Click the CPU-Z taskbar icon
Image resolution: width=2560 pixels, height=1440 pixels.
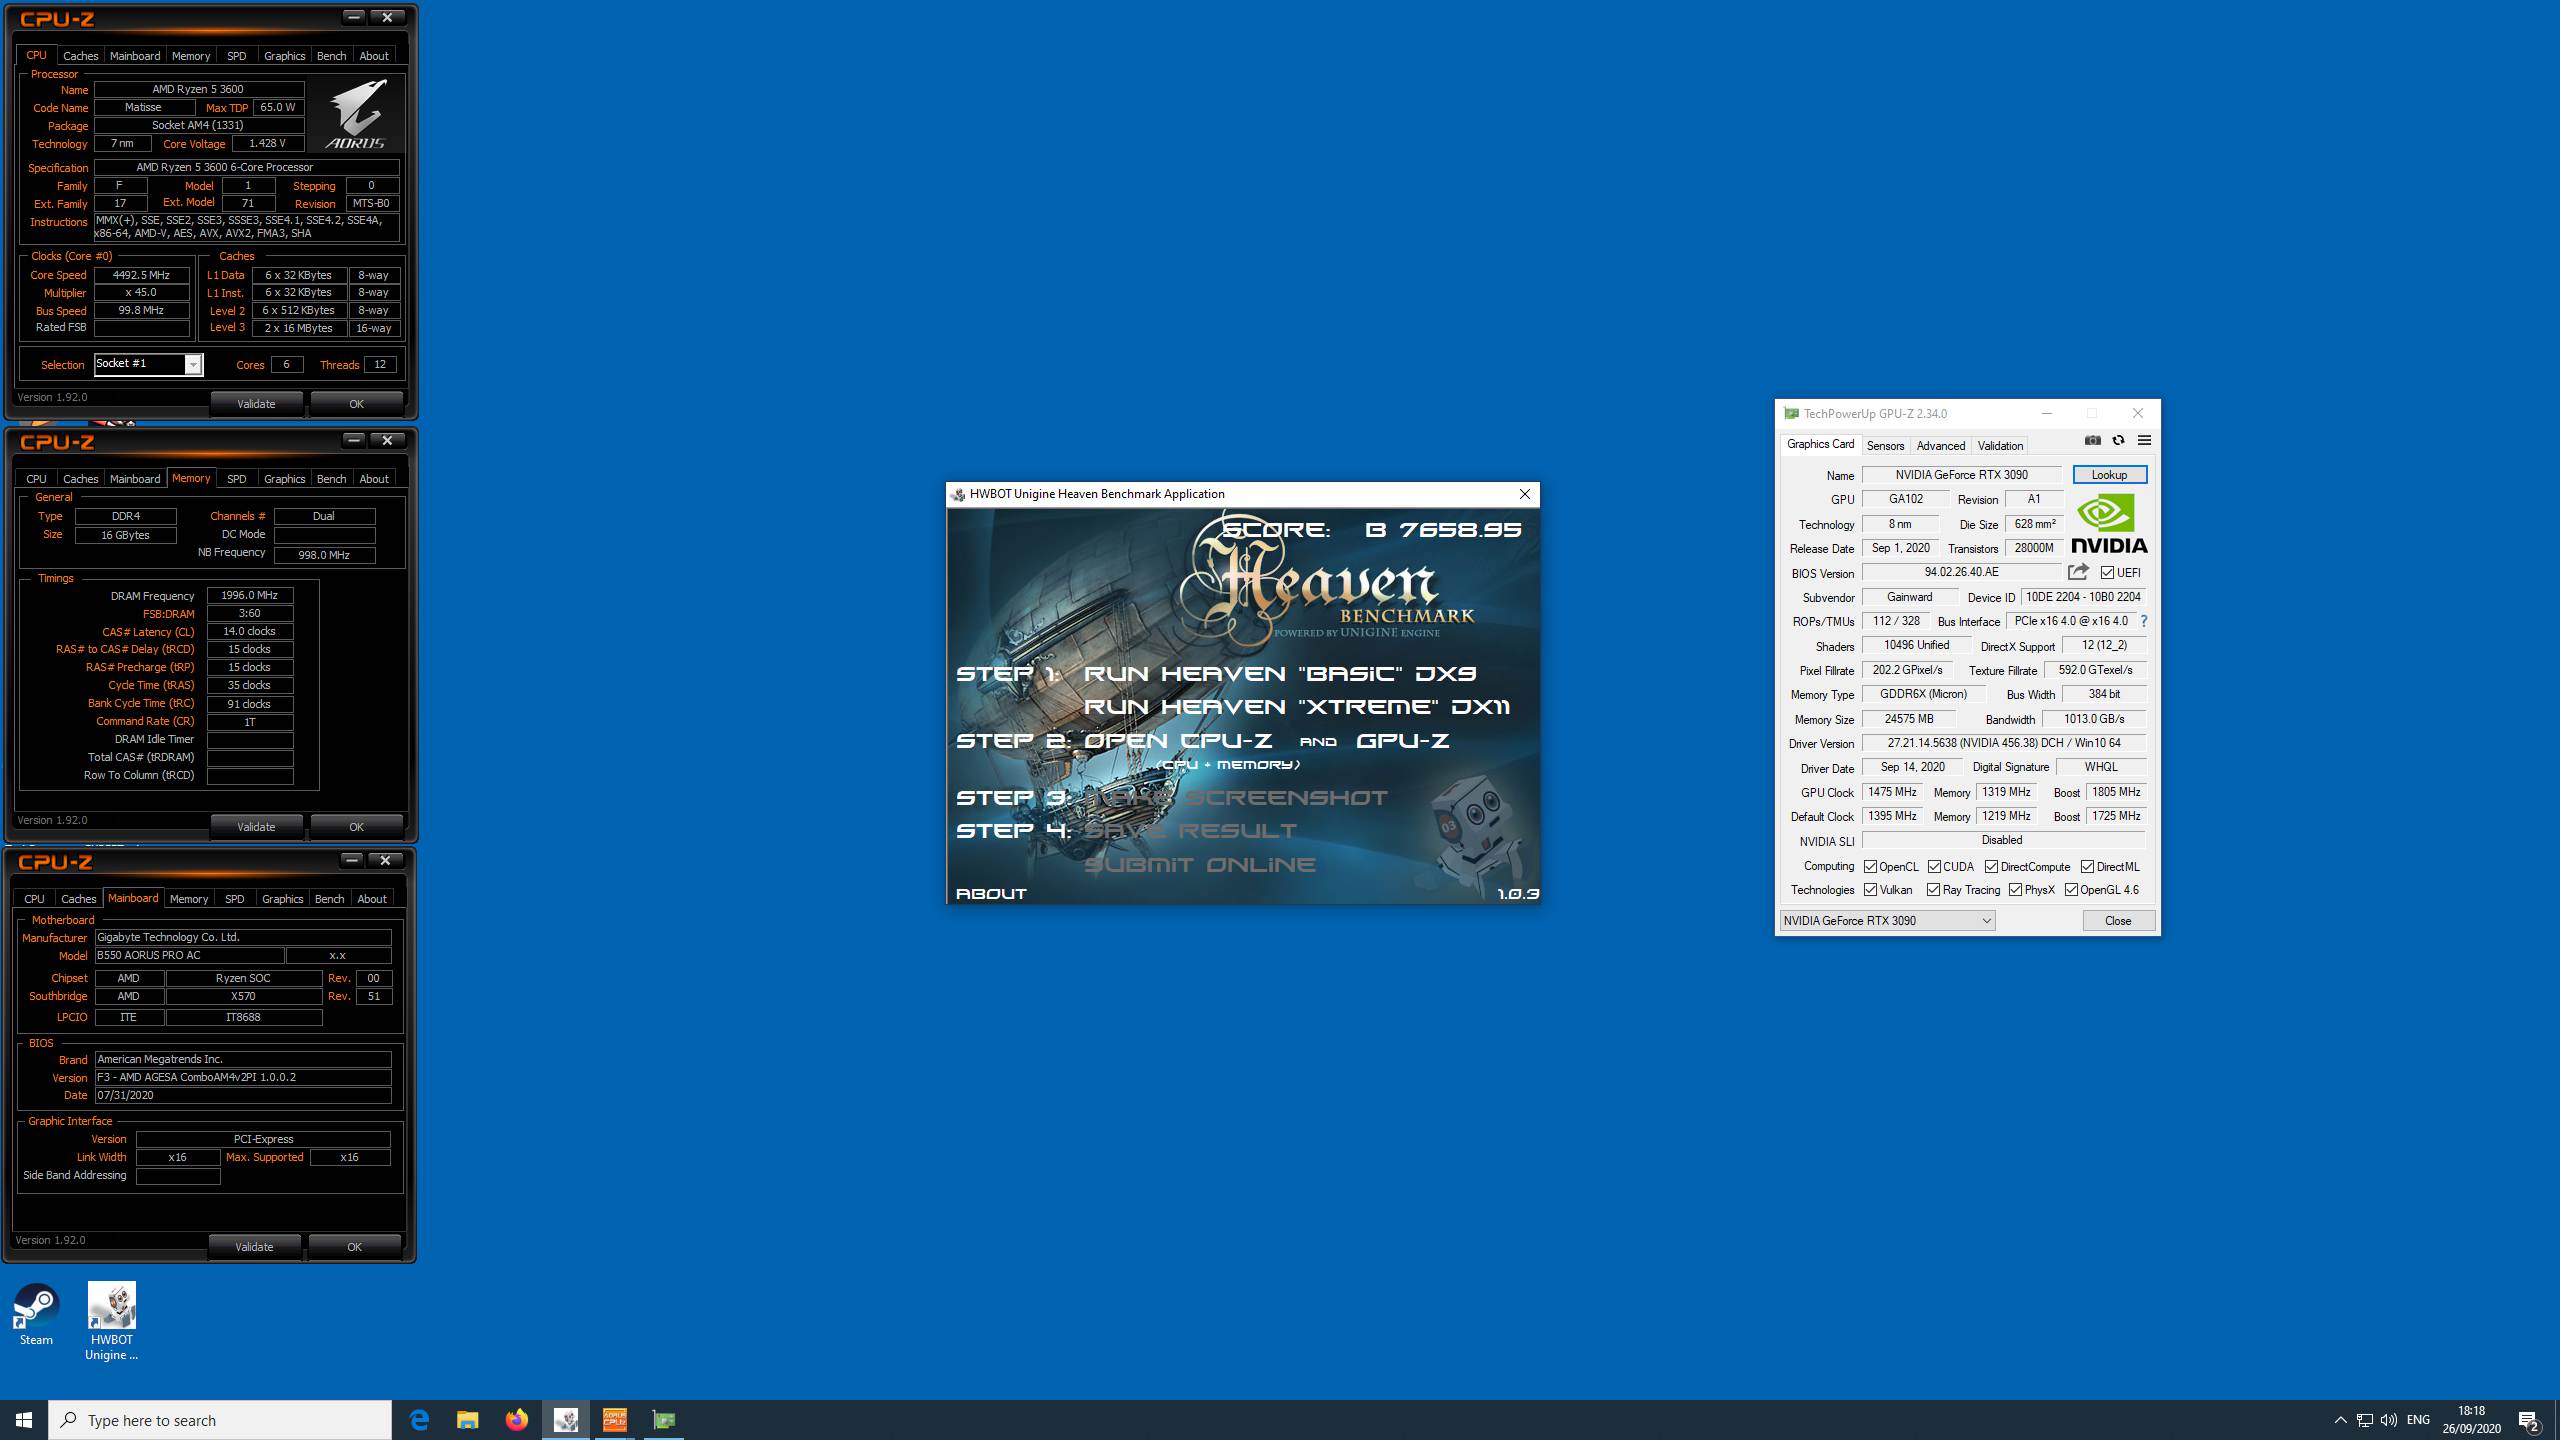click(x=615, y=1420)
